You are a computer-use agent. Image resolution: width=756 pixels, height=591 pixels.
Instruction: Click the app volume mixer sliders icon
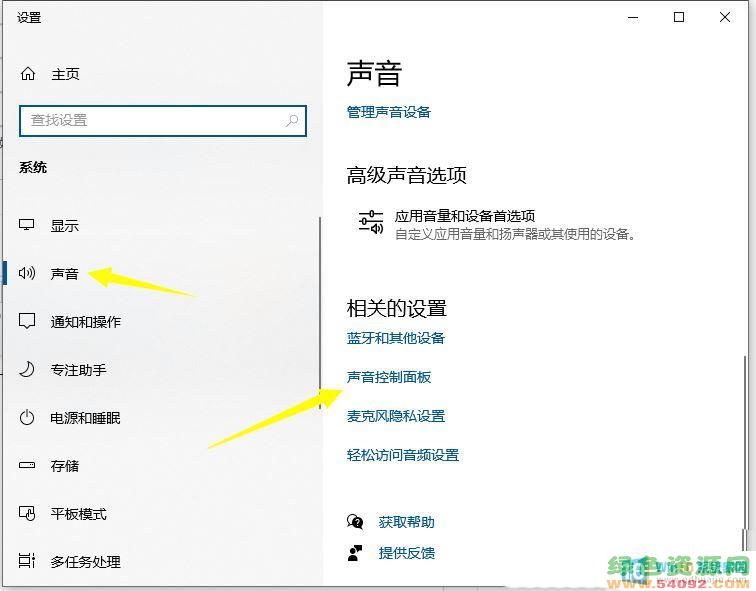click(x=371, y=222)
